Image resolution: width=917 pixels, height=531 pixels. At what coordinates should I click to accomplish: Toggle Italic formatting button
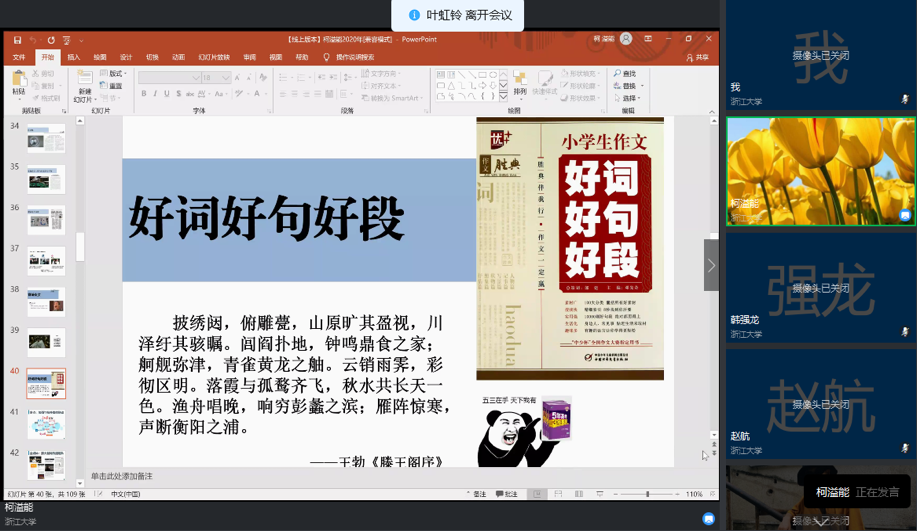point(156,94)
